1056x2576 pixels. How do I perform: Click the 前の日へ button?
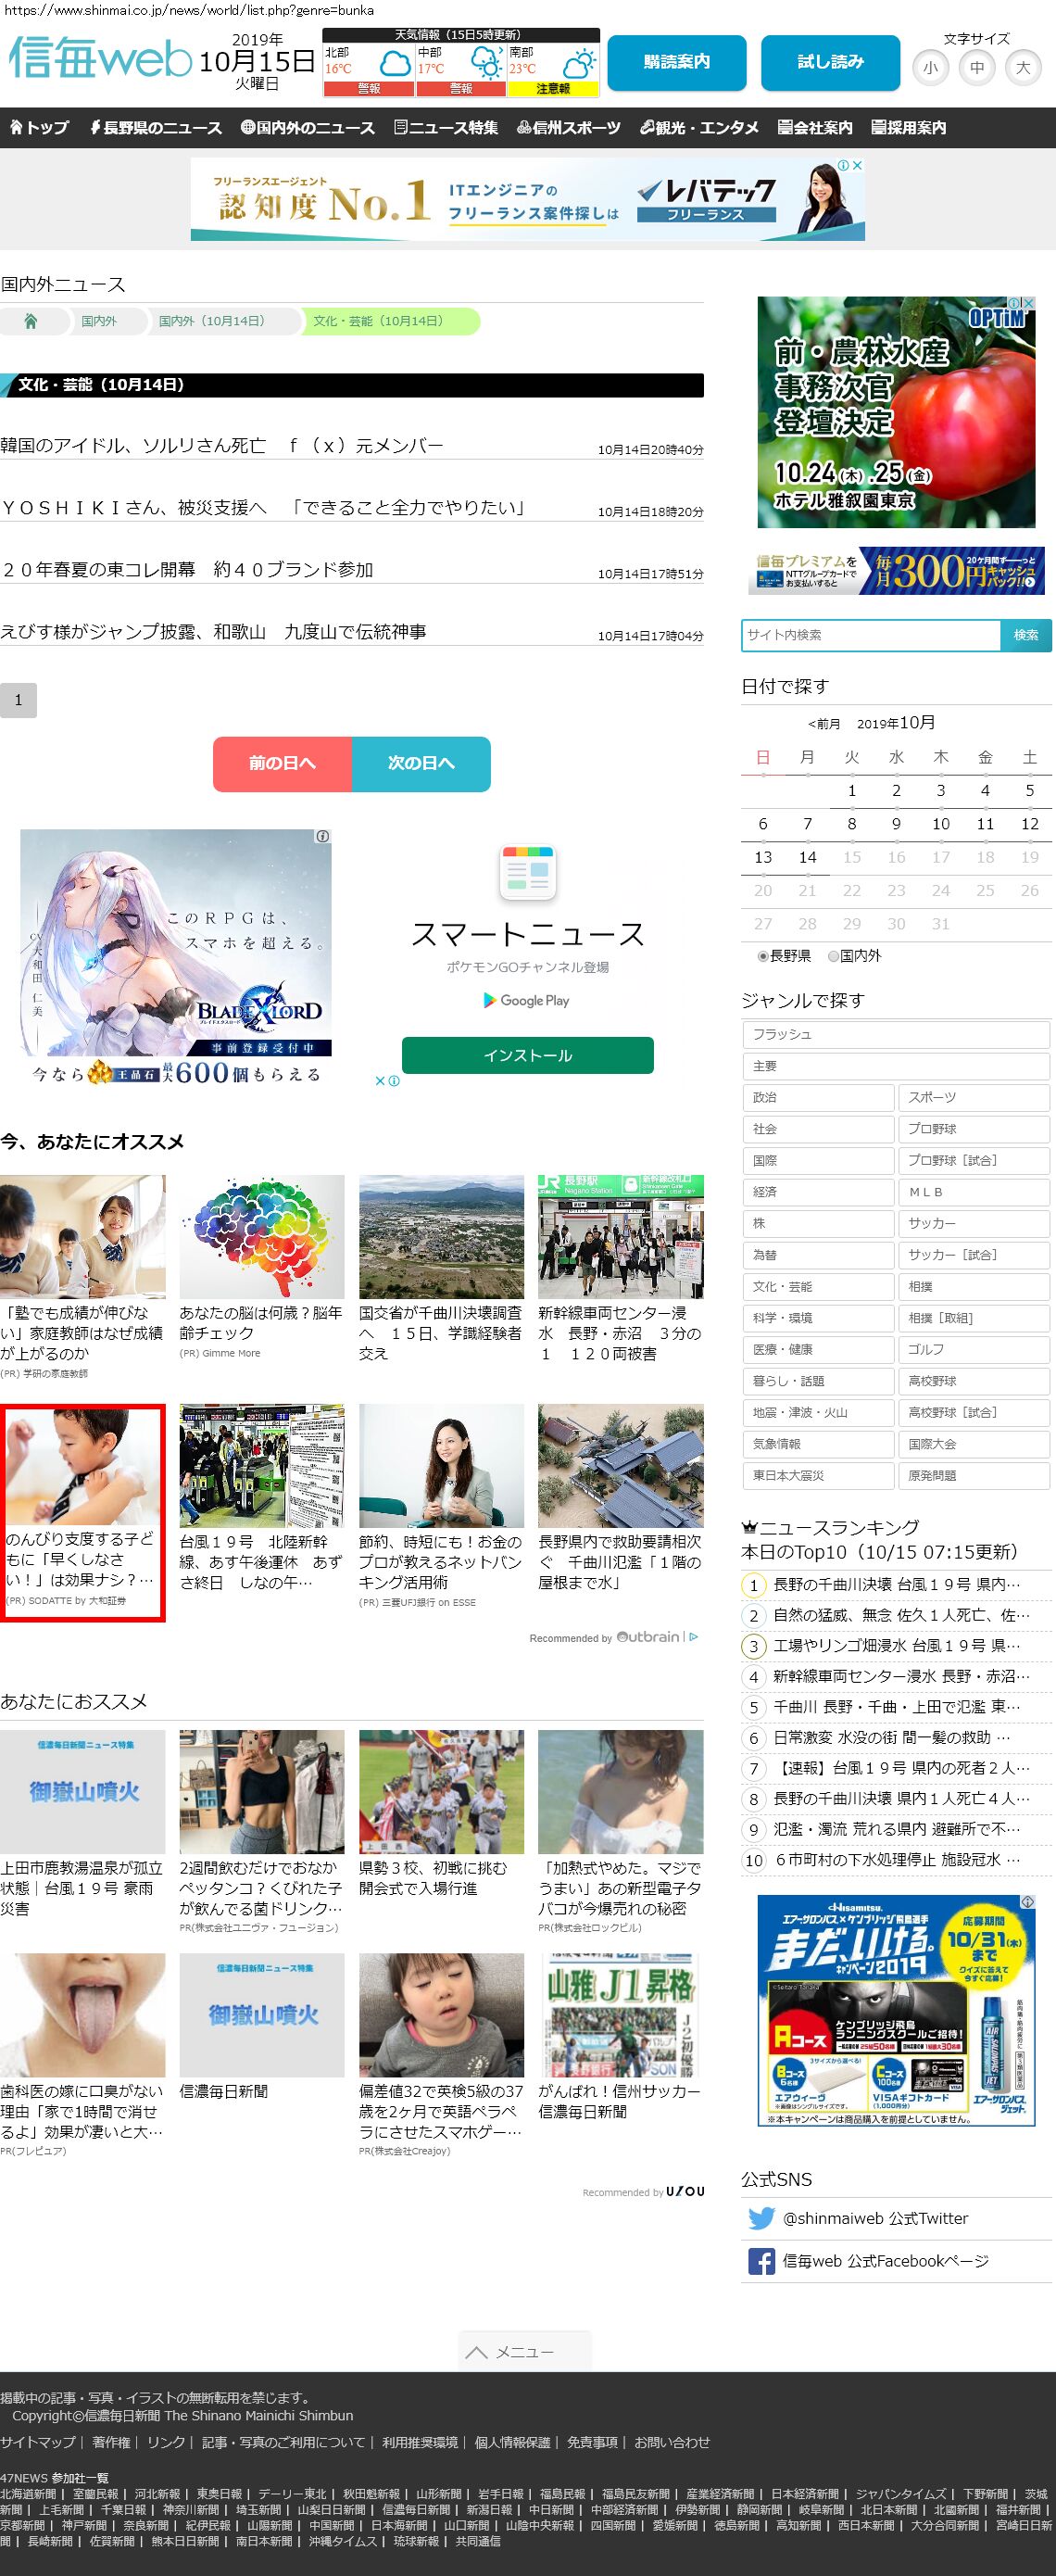282,764
